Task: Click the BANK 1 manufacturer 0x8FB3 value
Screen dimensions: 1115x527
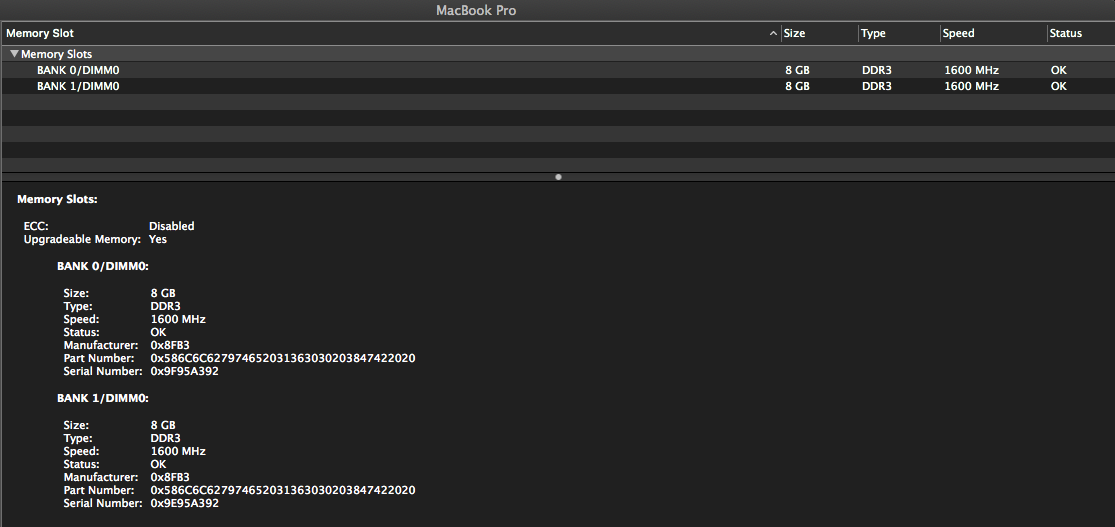Action: 170,477
